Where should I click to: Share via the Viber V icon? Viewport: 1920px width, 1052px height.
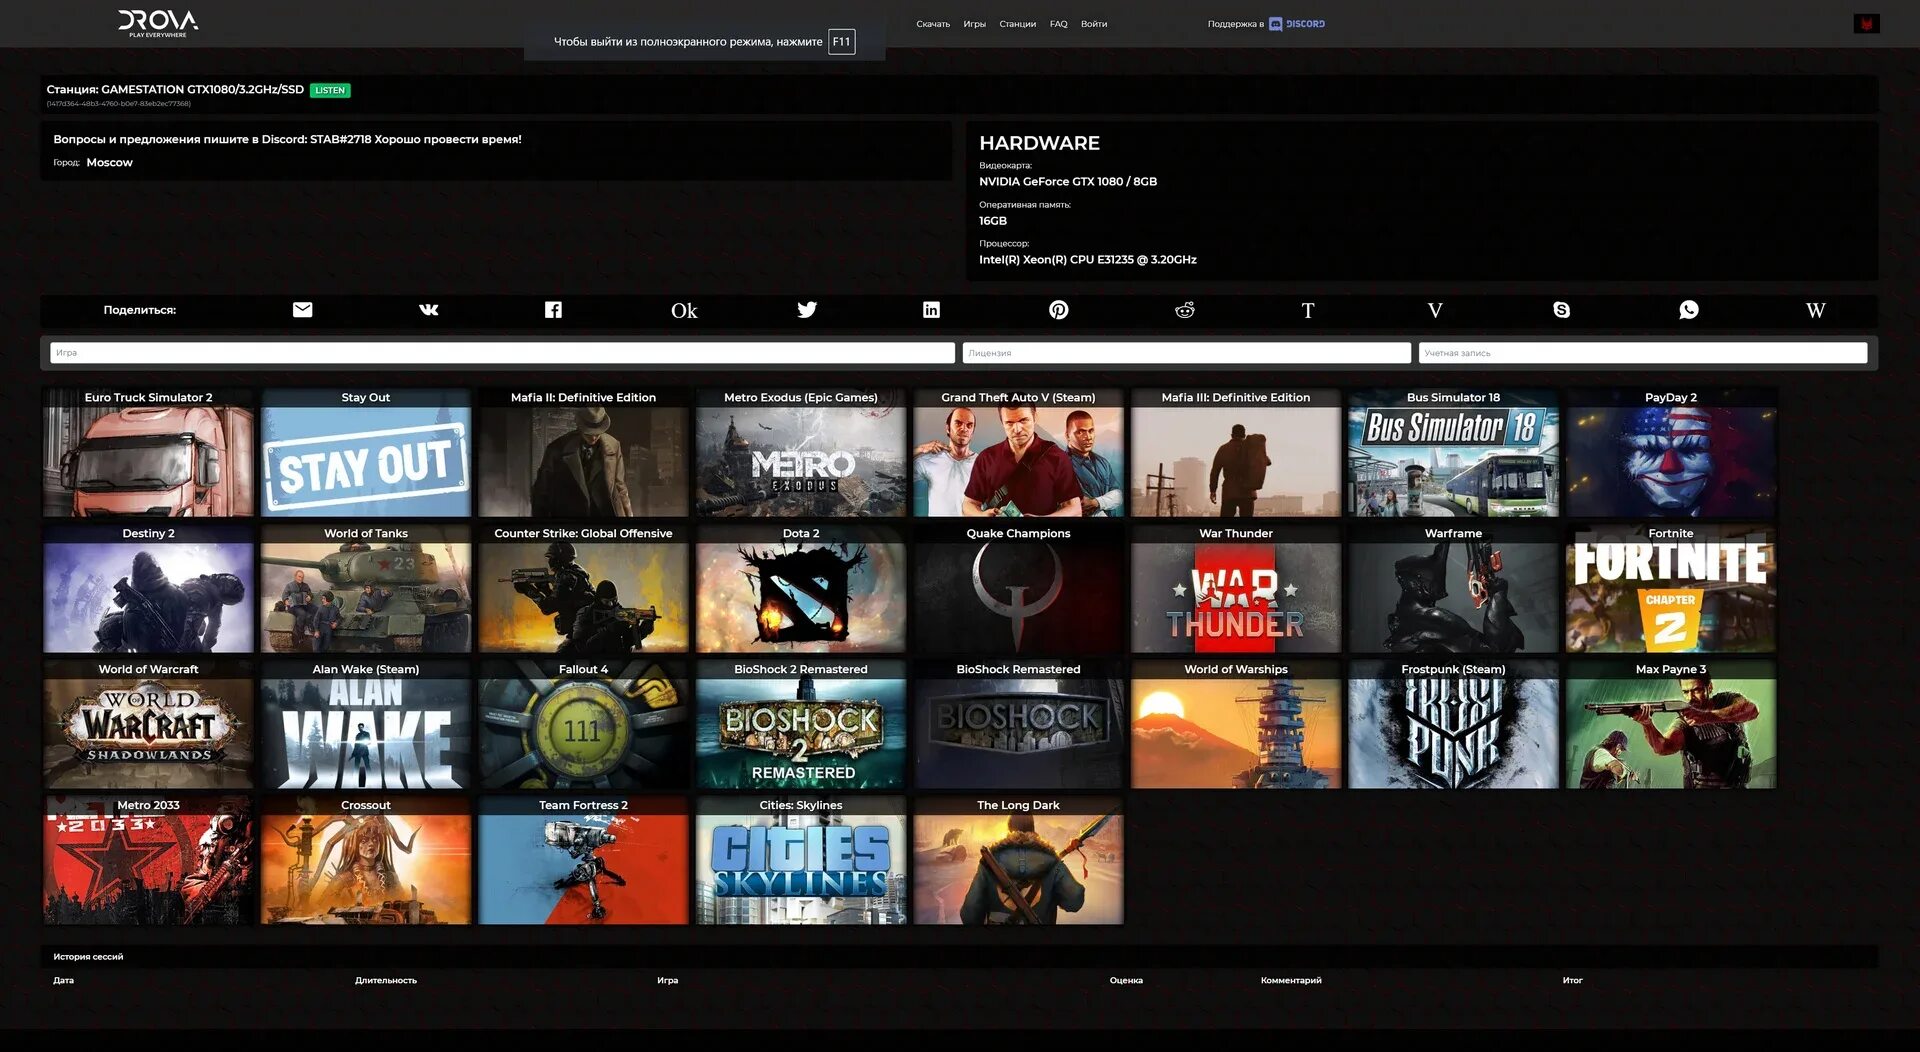coord(1435,311)
